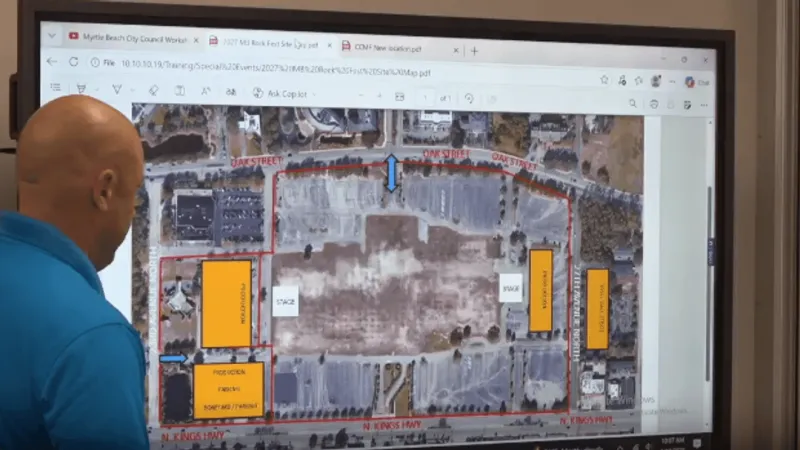This screenshot has width=800, height=450.
Task: Open the PDF table of contents
Action: coord(56,87)
